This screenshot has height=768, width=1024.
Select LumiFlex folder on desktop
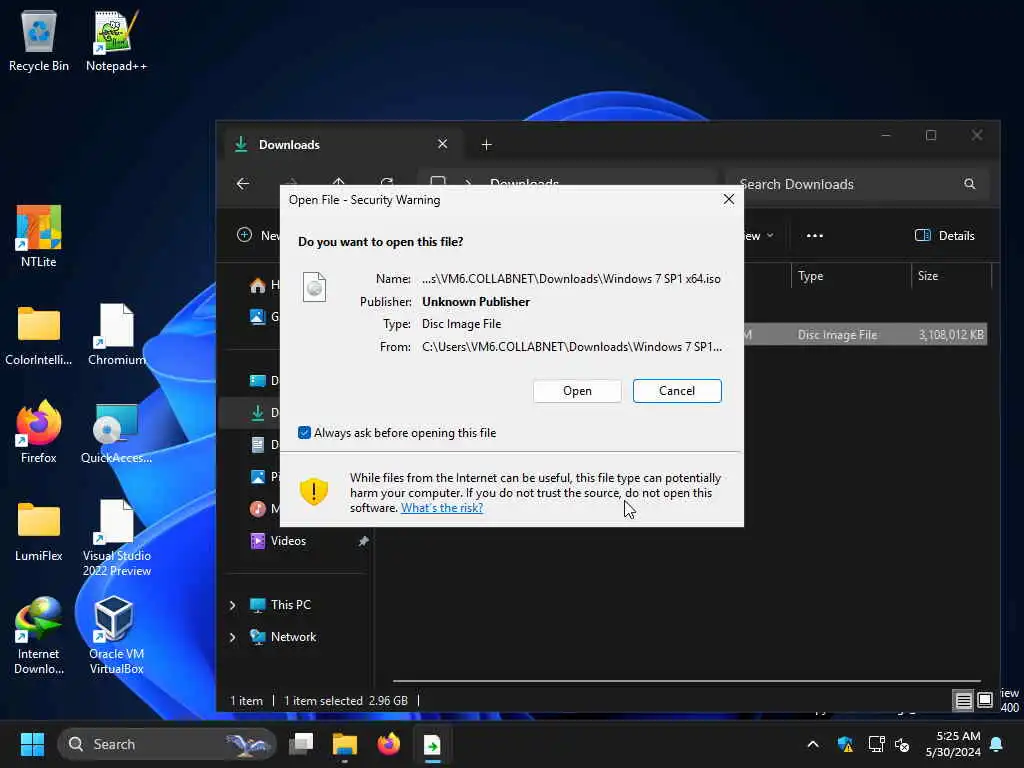(39, 530)
